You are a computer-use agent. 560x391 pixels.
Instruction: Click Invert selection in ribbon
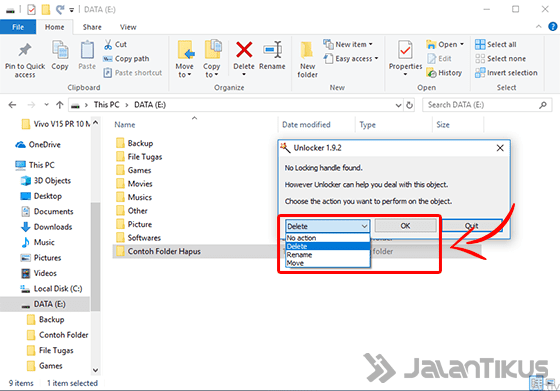pos(506,73)
